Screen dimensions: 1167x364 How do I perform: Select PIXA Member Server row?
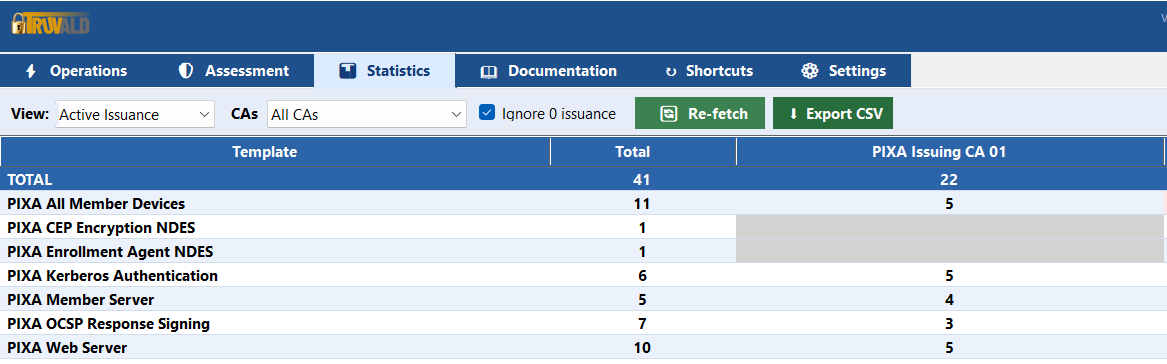pos(584,299)
